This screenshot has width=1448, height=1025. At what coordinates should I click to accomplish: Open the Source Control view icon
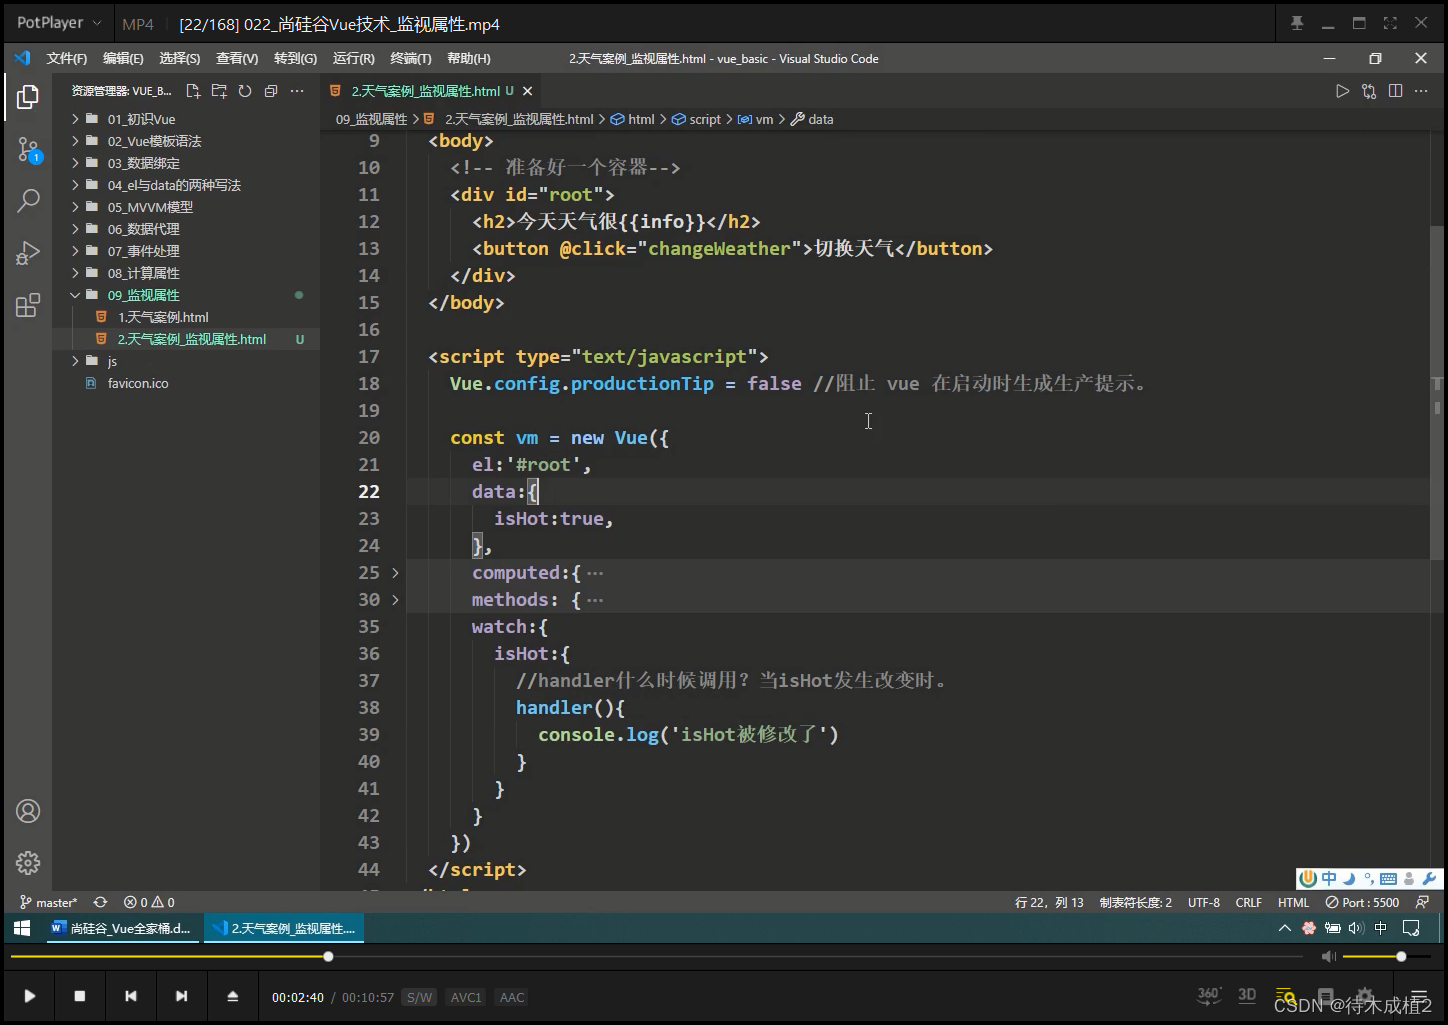point(28,151)
